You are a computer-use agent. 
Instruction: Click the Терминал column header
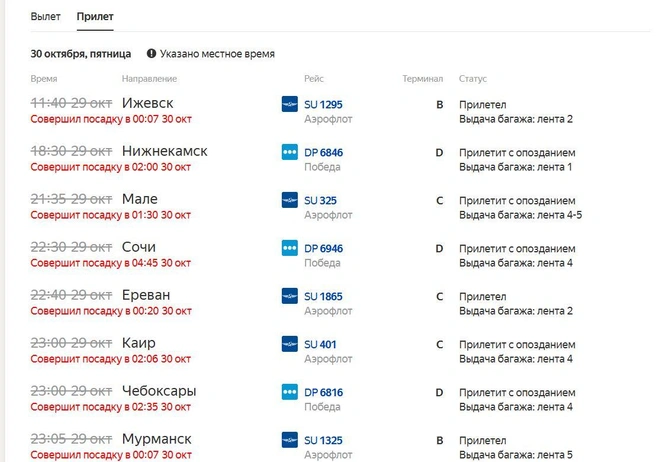point(423,79)
